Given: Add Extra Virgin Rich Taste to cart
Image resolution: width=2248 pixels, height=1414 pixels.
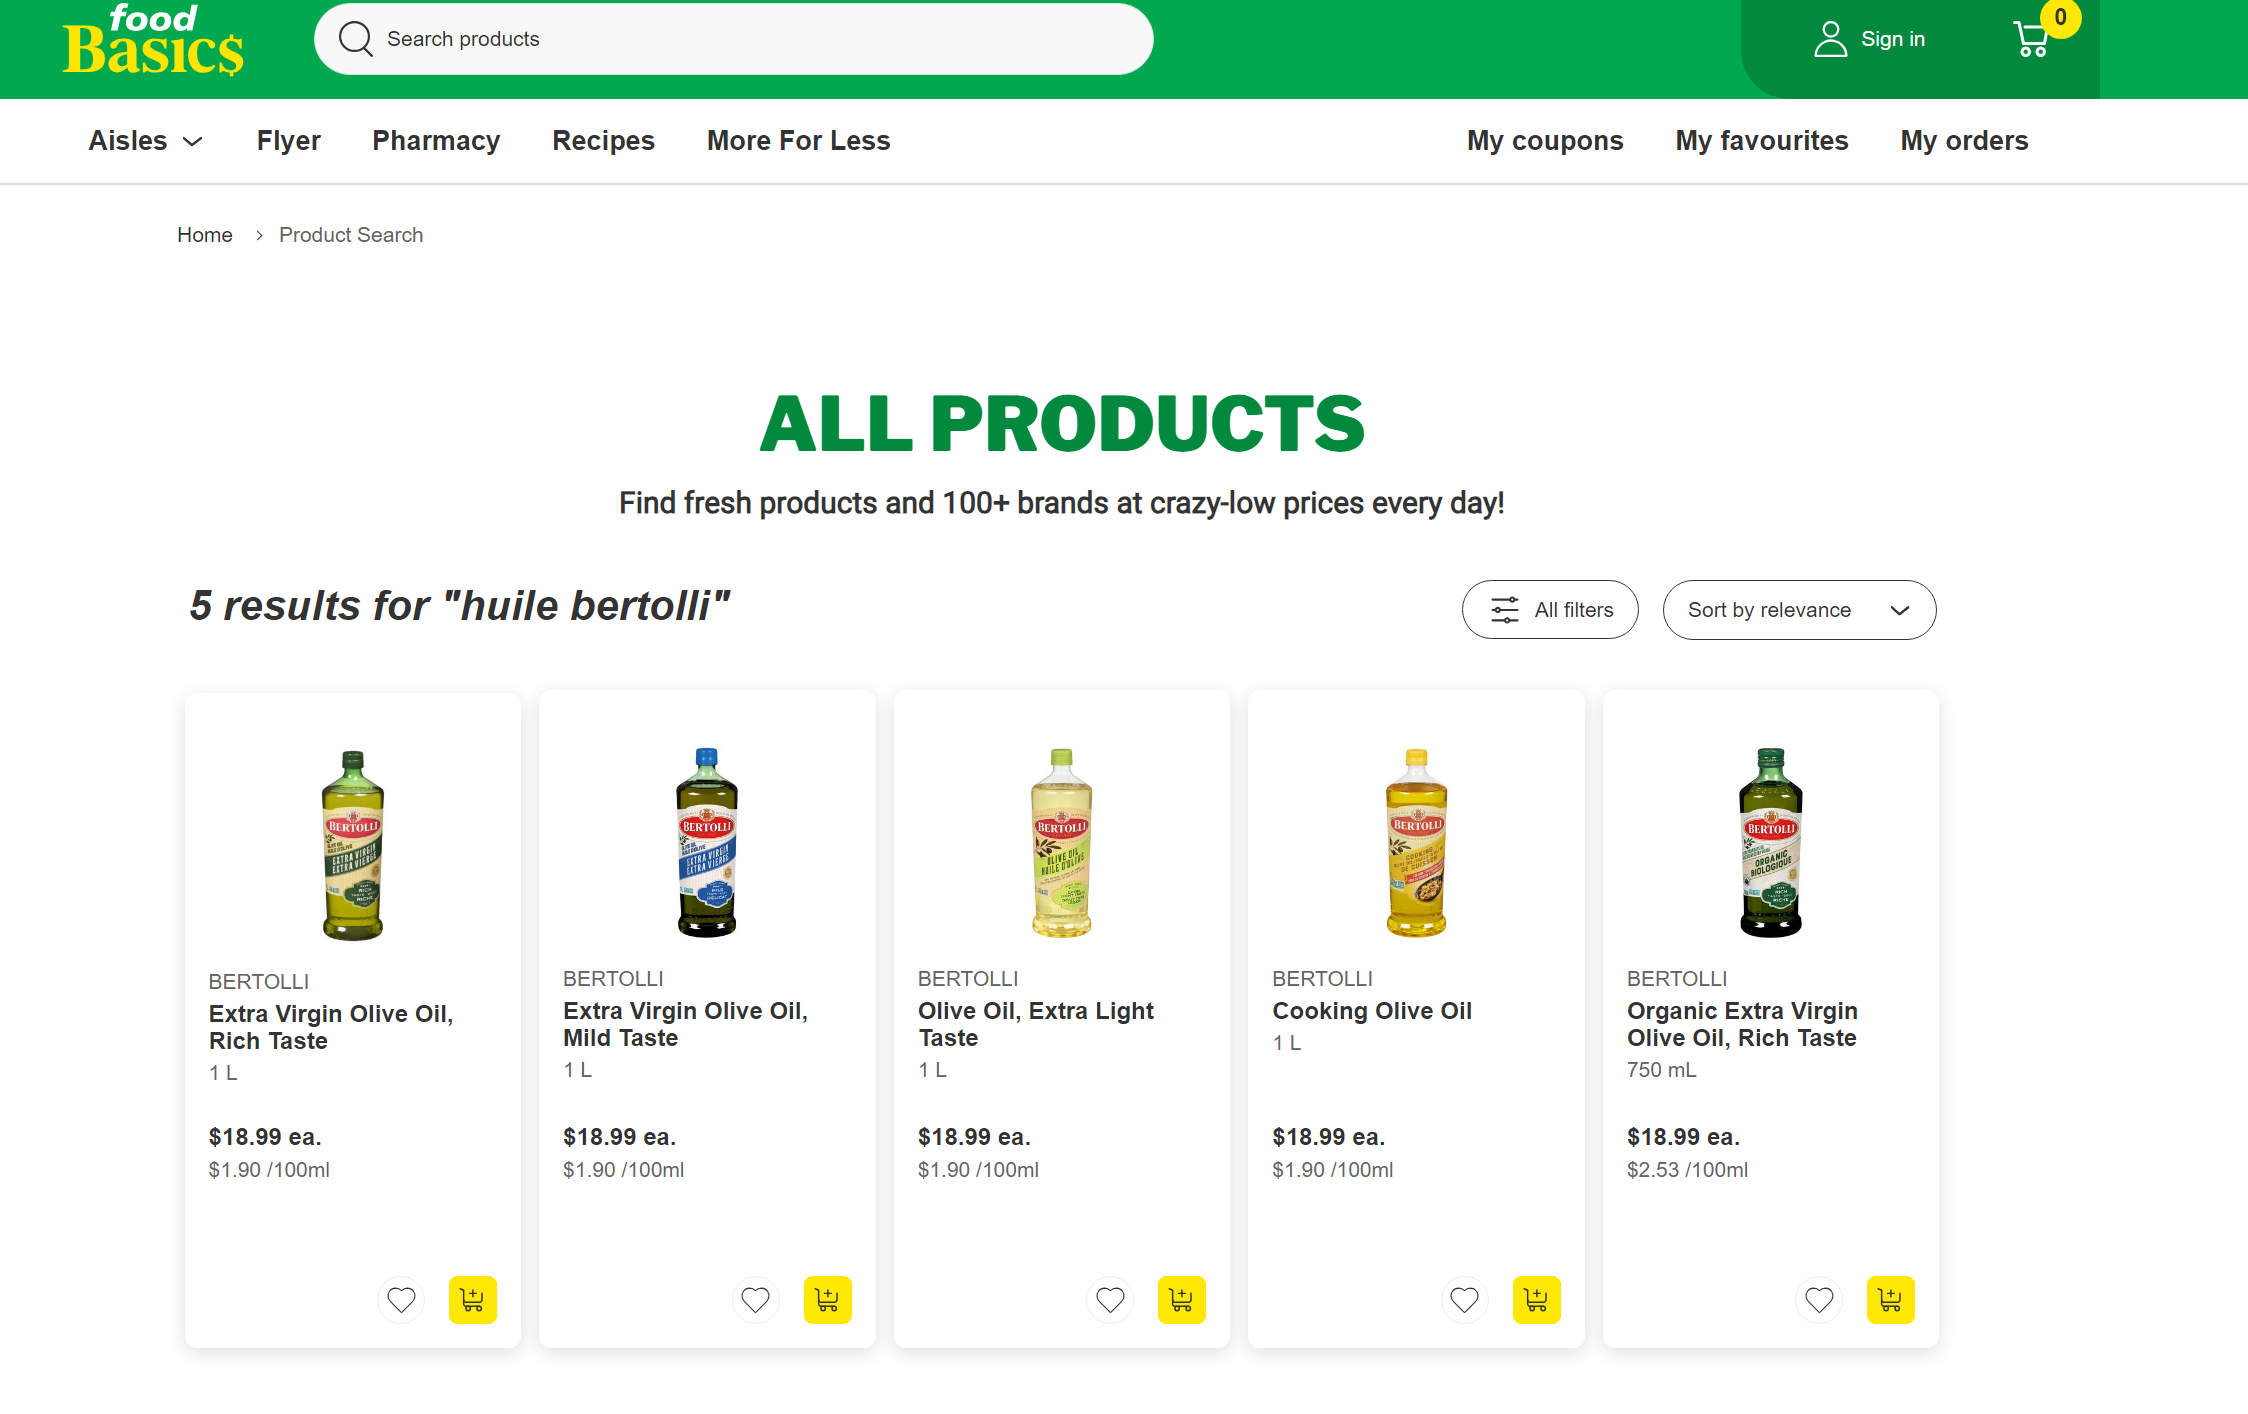Looking at the screenshot, I should click(473, 1300).
